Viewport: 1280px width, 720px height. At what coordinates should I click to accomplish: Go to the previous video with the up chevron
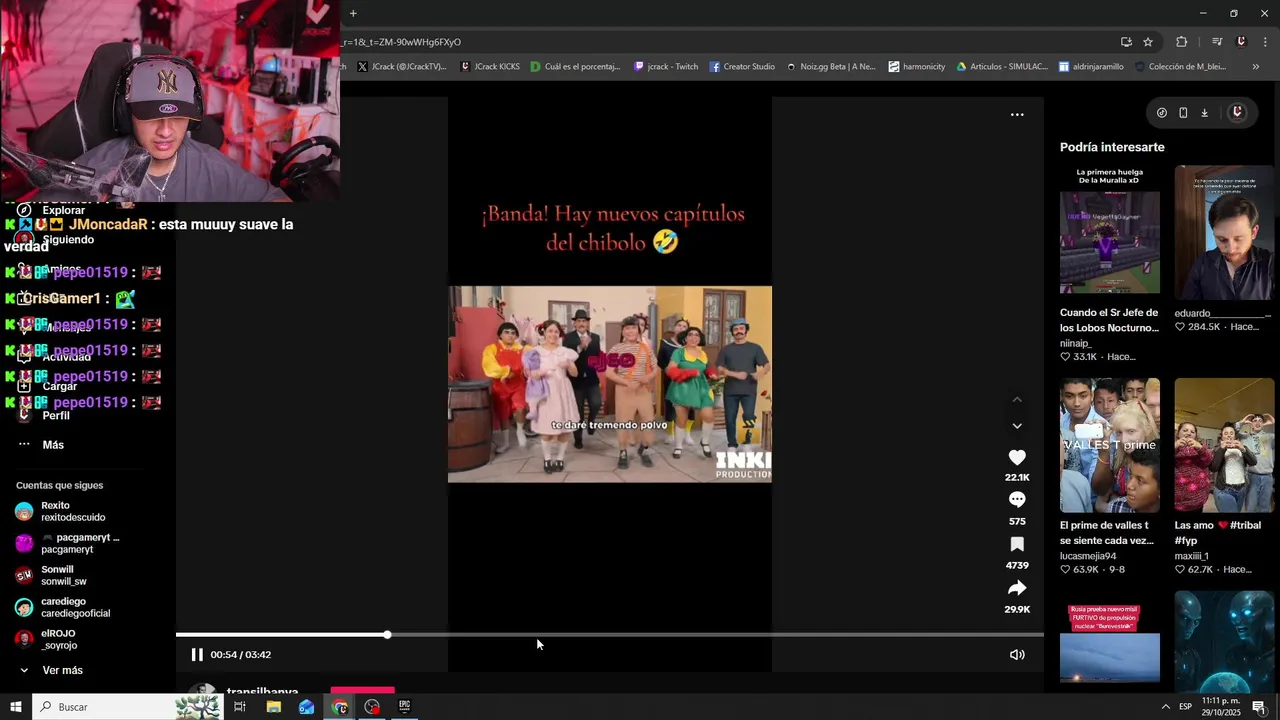pos(1017,400)
